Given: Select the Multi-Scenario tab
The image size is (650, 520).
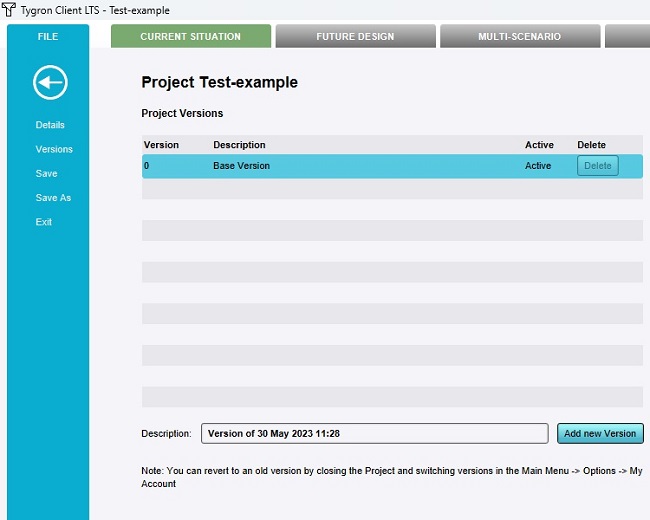Looking at the screenshot, I should (519, 37).
